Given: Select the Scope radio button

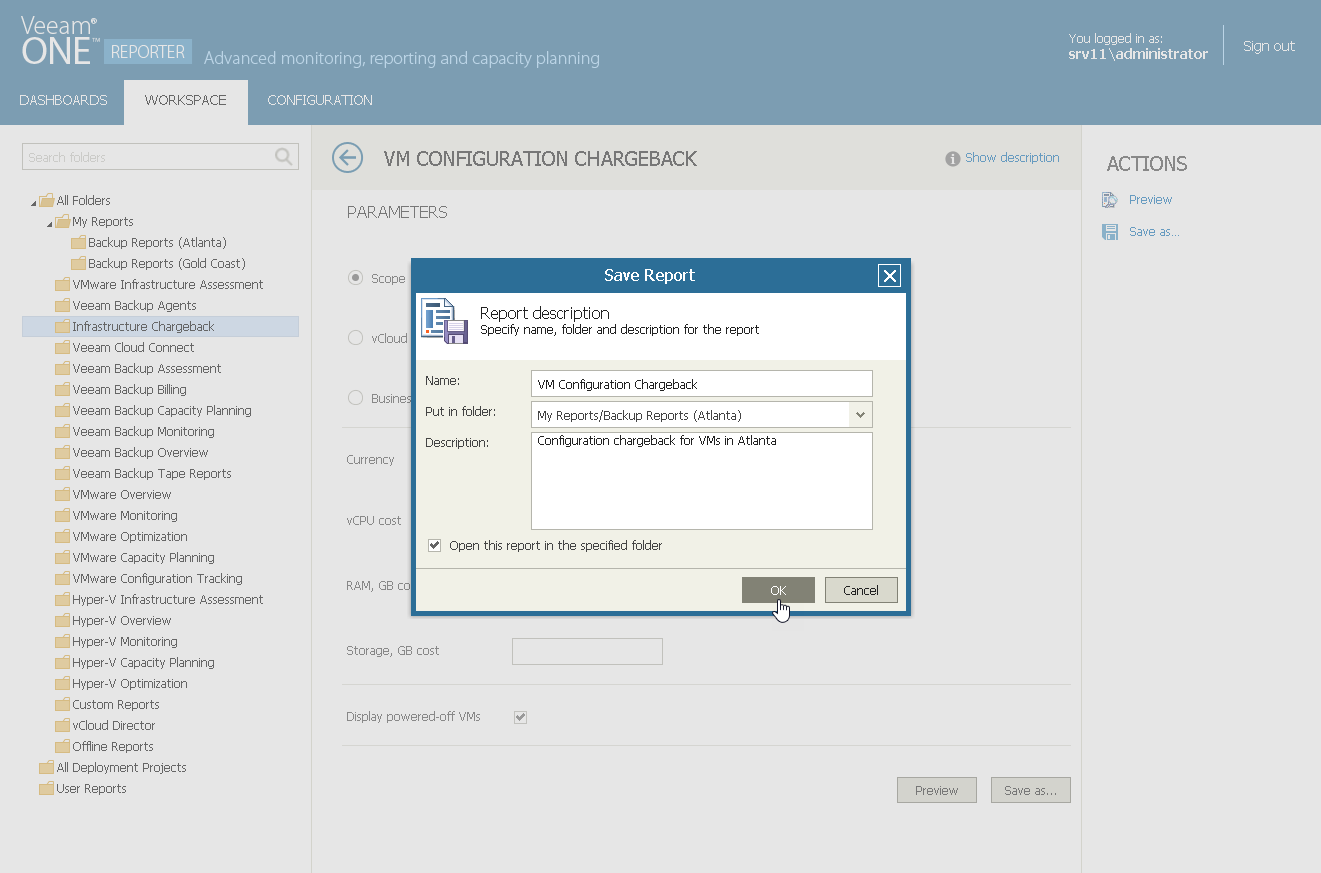Looking at the screenshot, I should 355,278.
